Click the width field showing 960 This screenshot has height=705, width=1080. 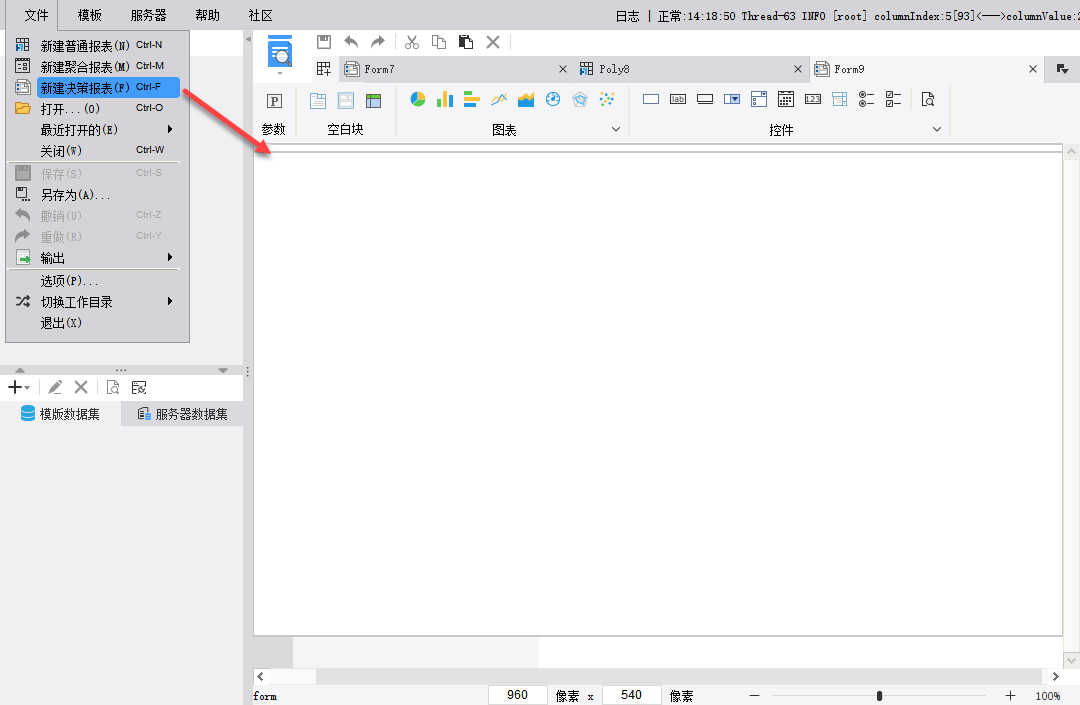pyautogui.click(x=518, y=695)
